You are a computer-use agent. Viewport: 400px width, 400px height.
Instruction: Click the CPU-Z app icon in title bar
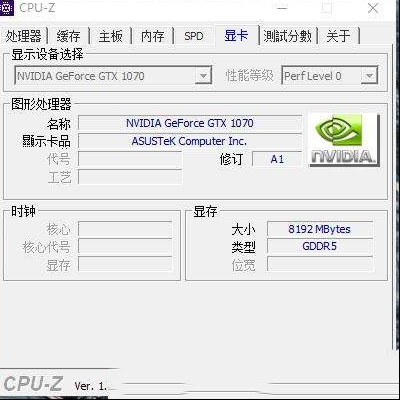[6, 7]
